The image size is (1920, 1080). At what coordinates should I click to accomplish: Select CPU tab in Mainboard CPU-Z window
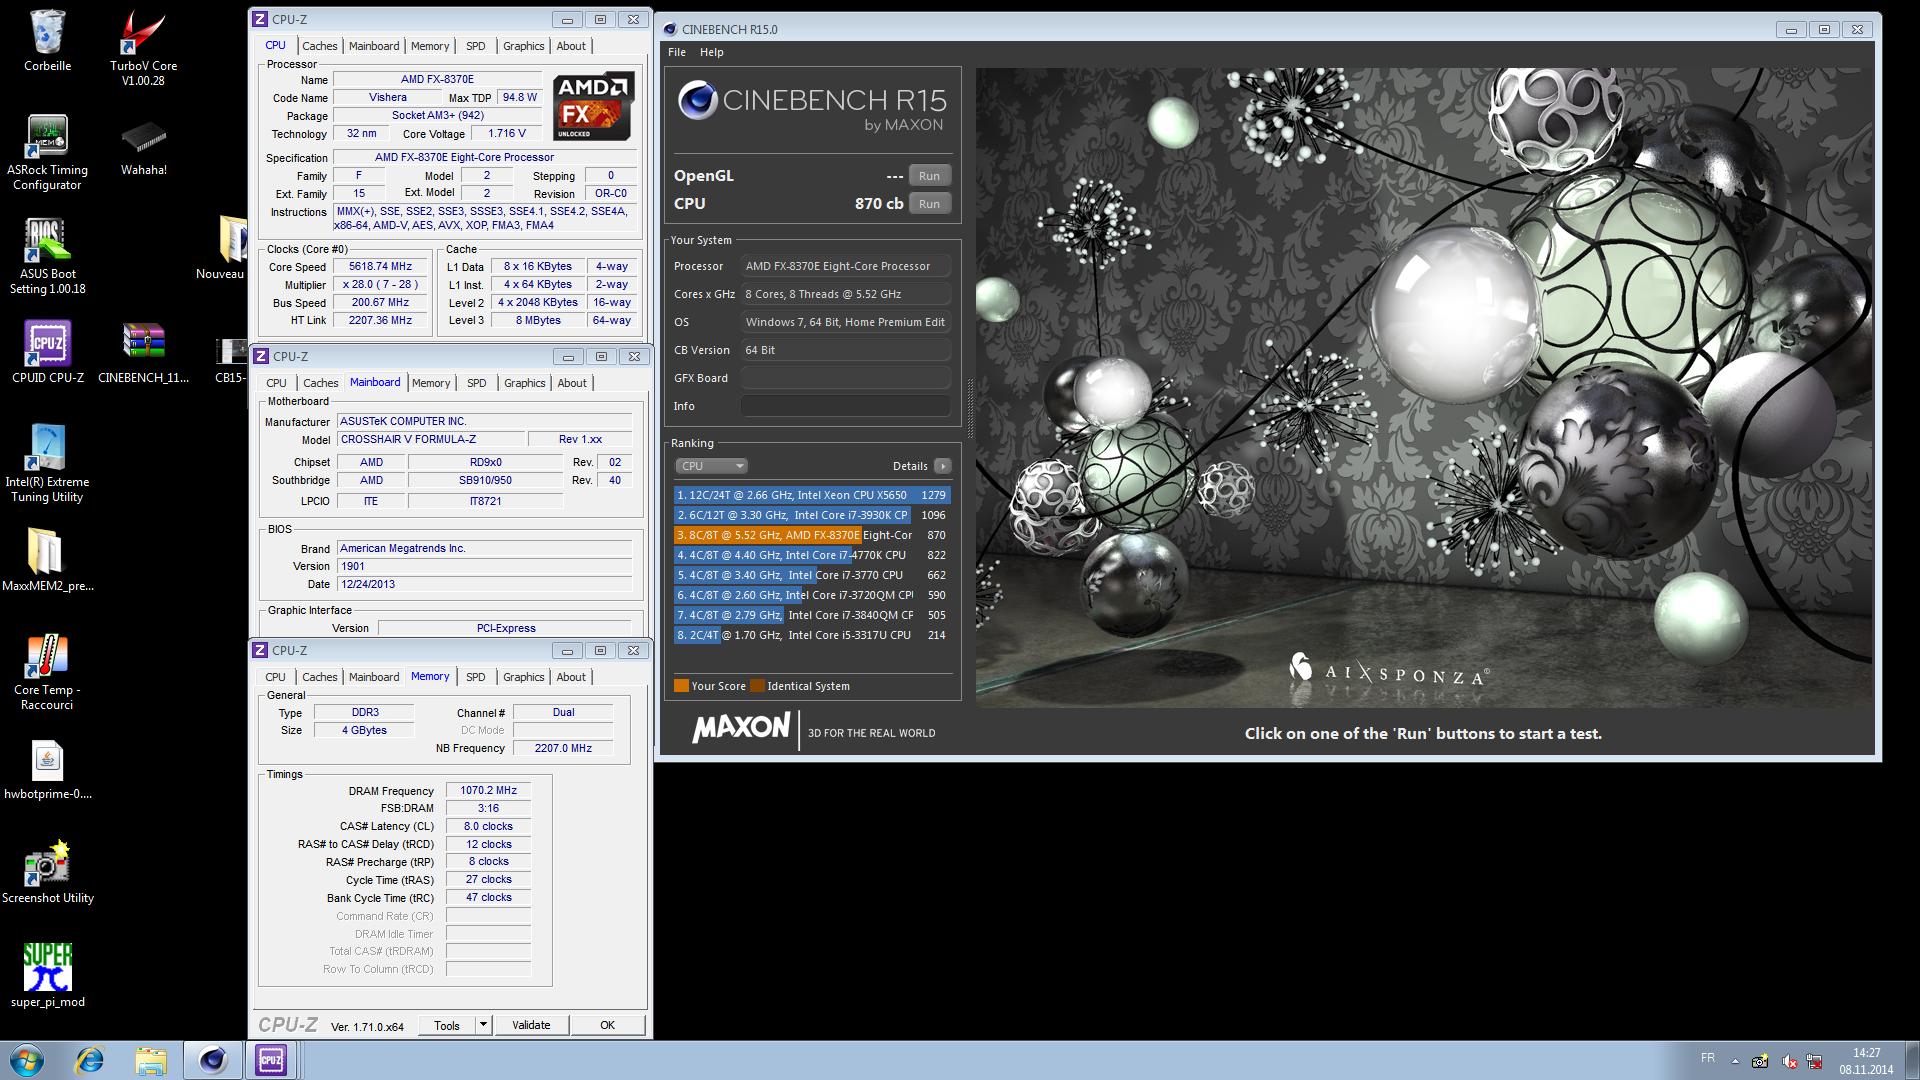277,383
